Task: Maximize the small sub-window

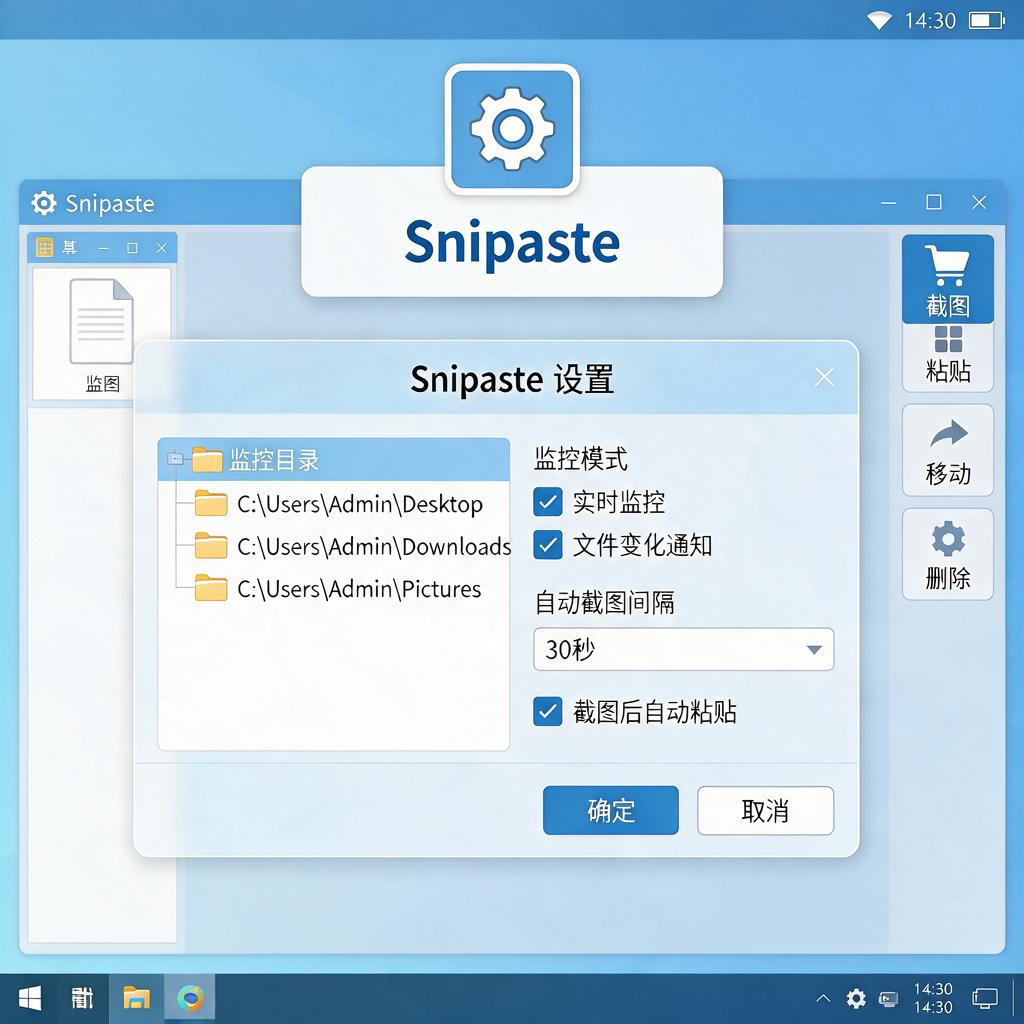Action: 133,248
